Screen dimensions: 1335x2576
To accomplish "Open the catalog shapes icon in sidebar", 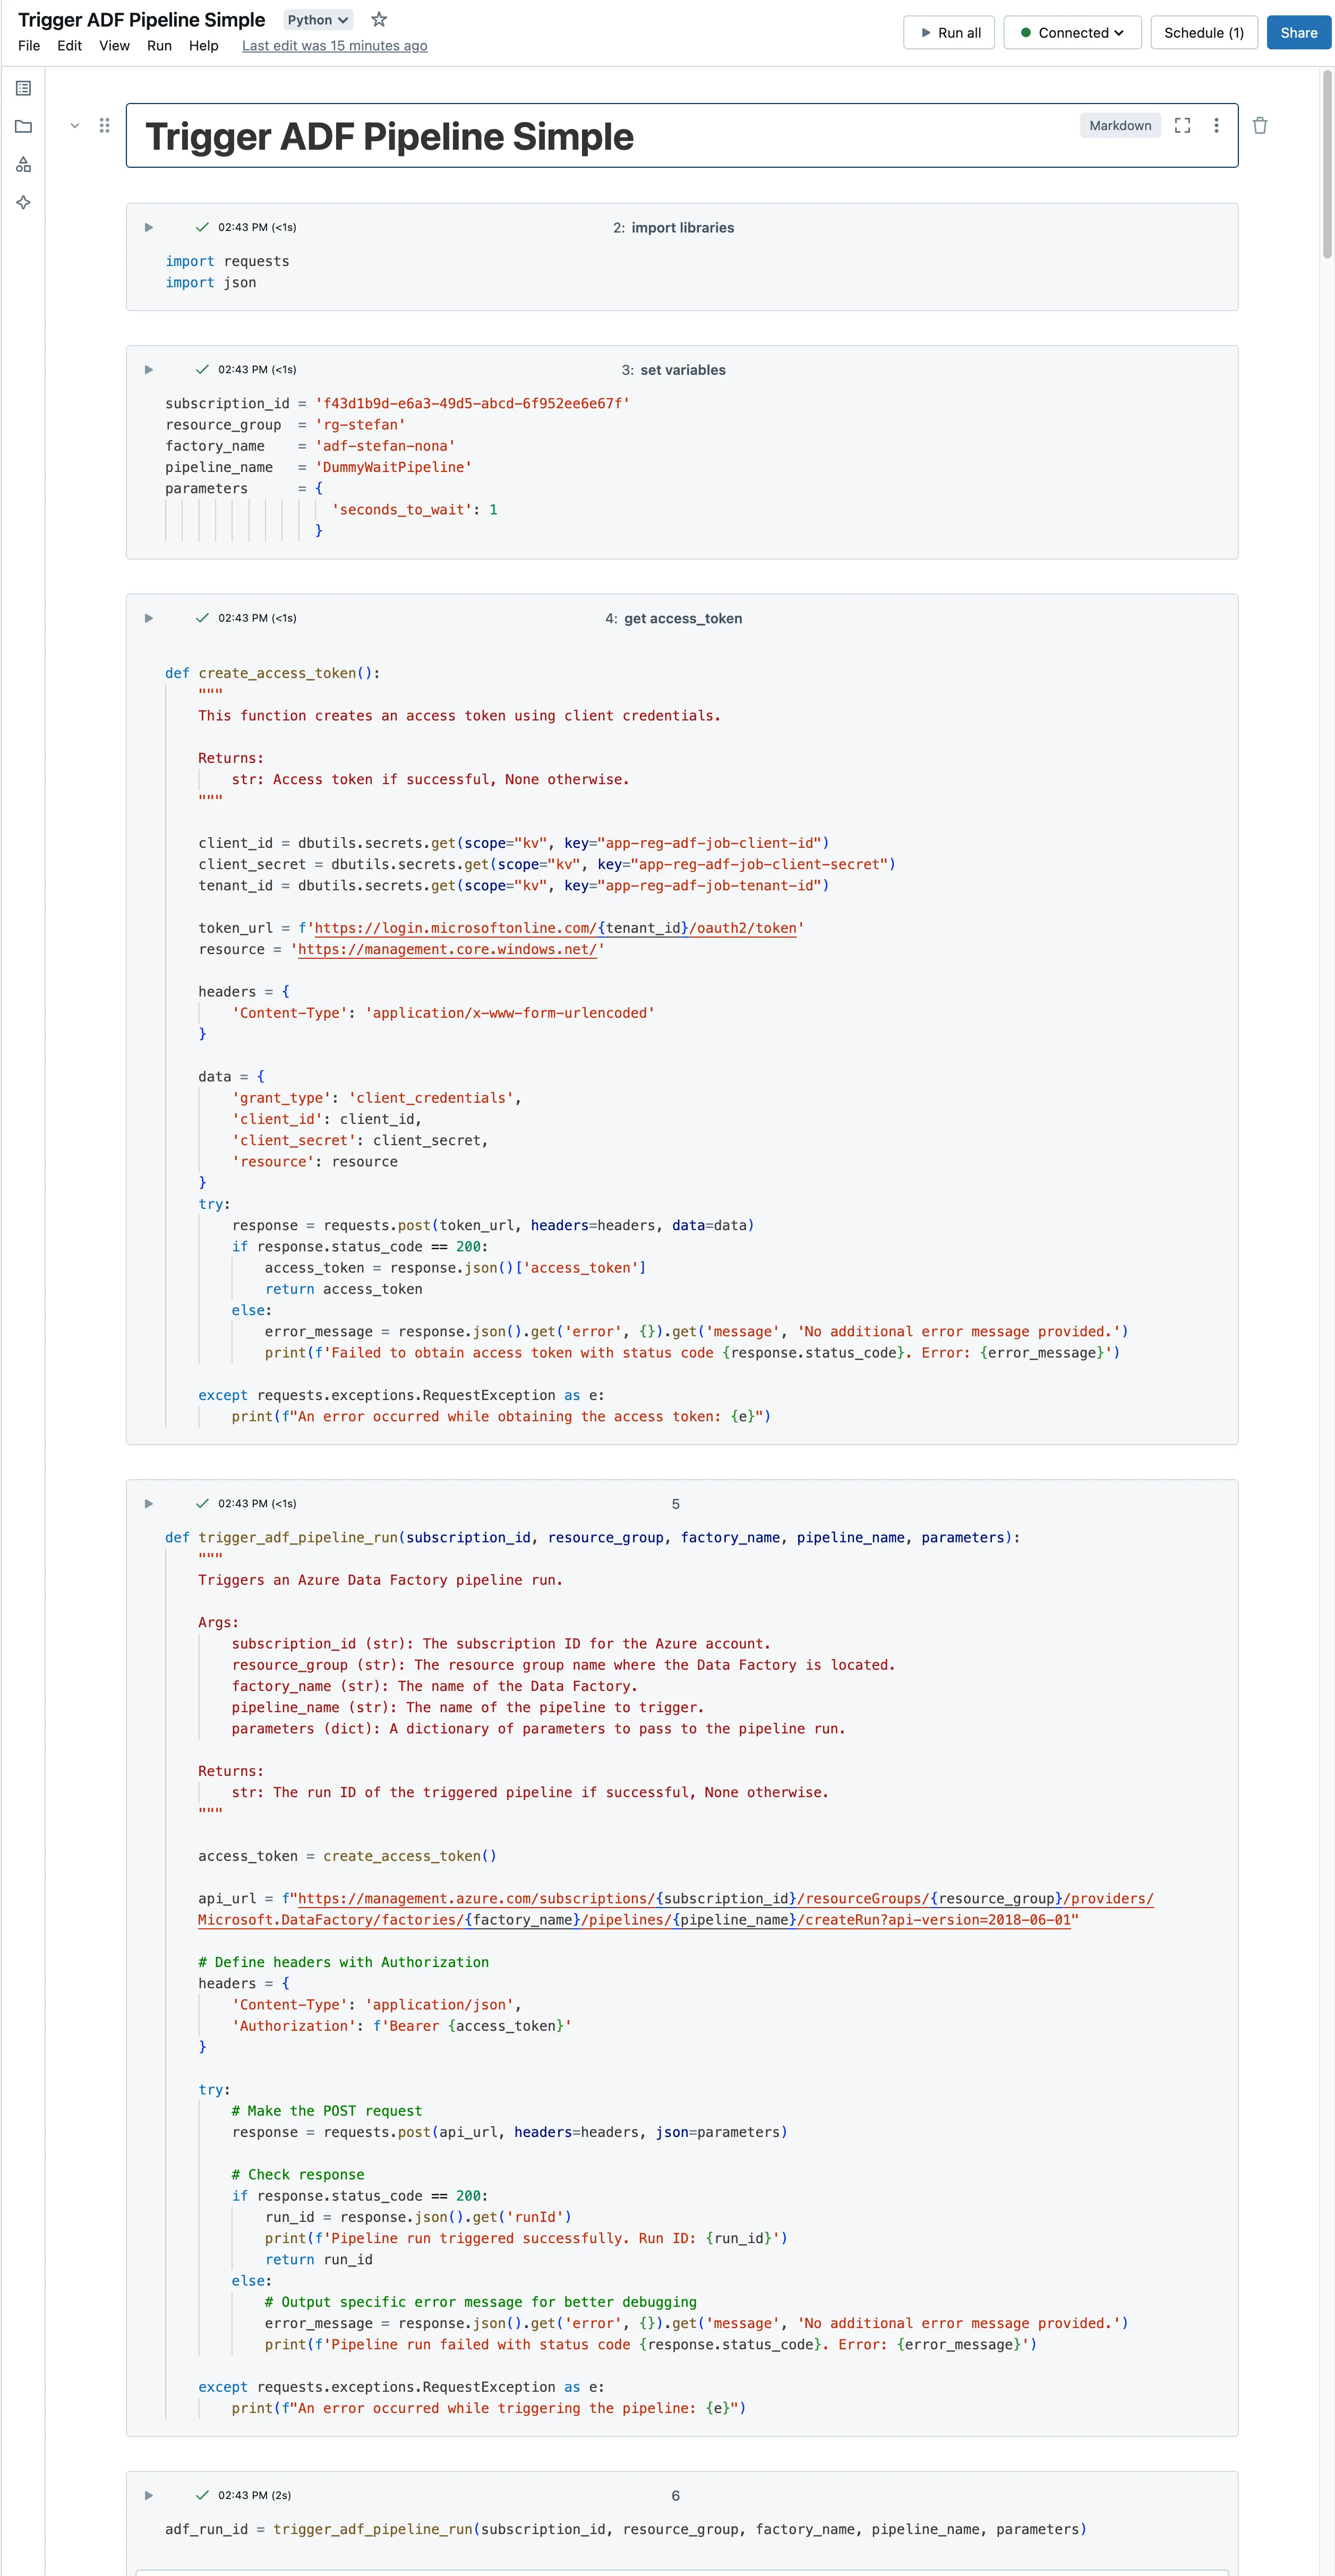I will coord(24,164).
